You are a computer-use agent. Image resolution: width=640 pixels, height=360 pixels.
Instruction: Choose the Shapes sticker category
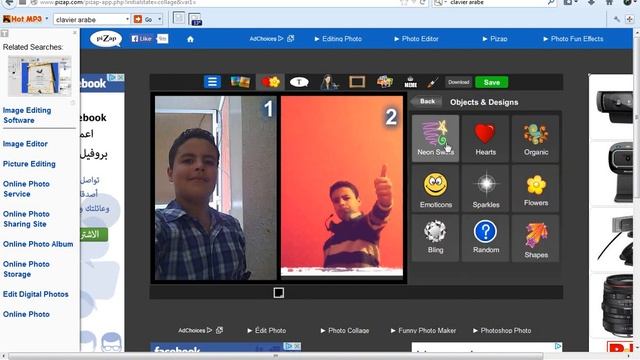536,238
